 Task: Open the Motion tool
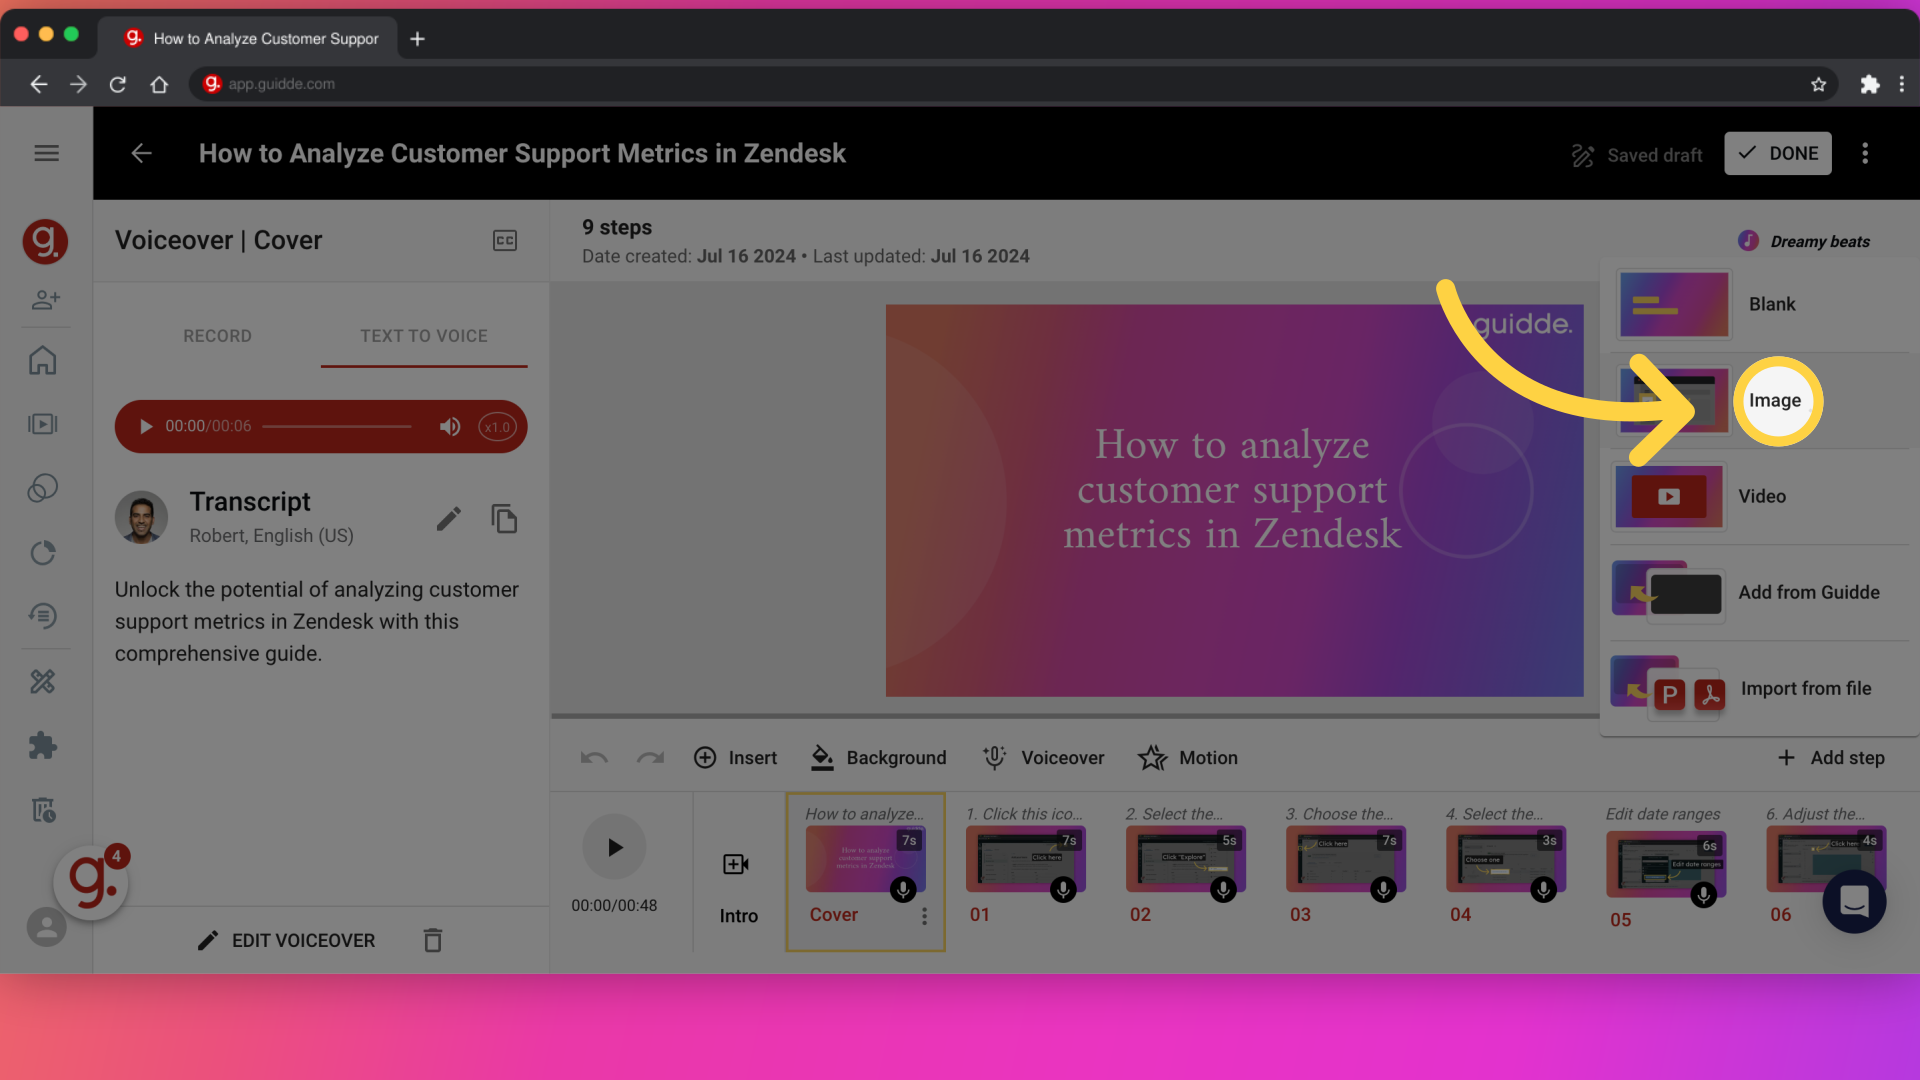1188,758
